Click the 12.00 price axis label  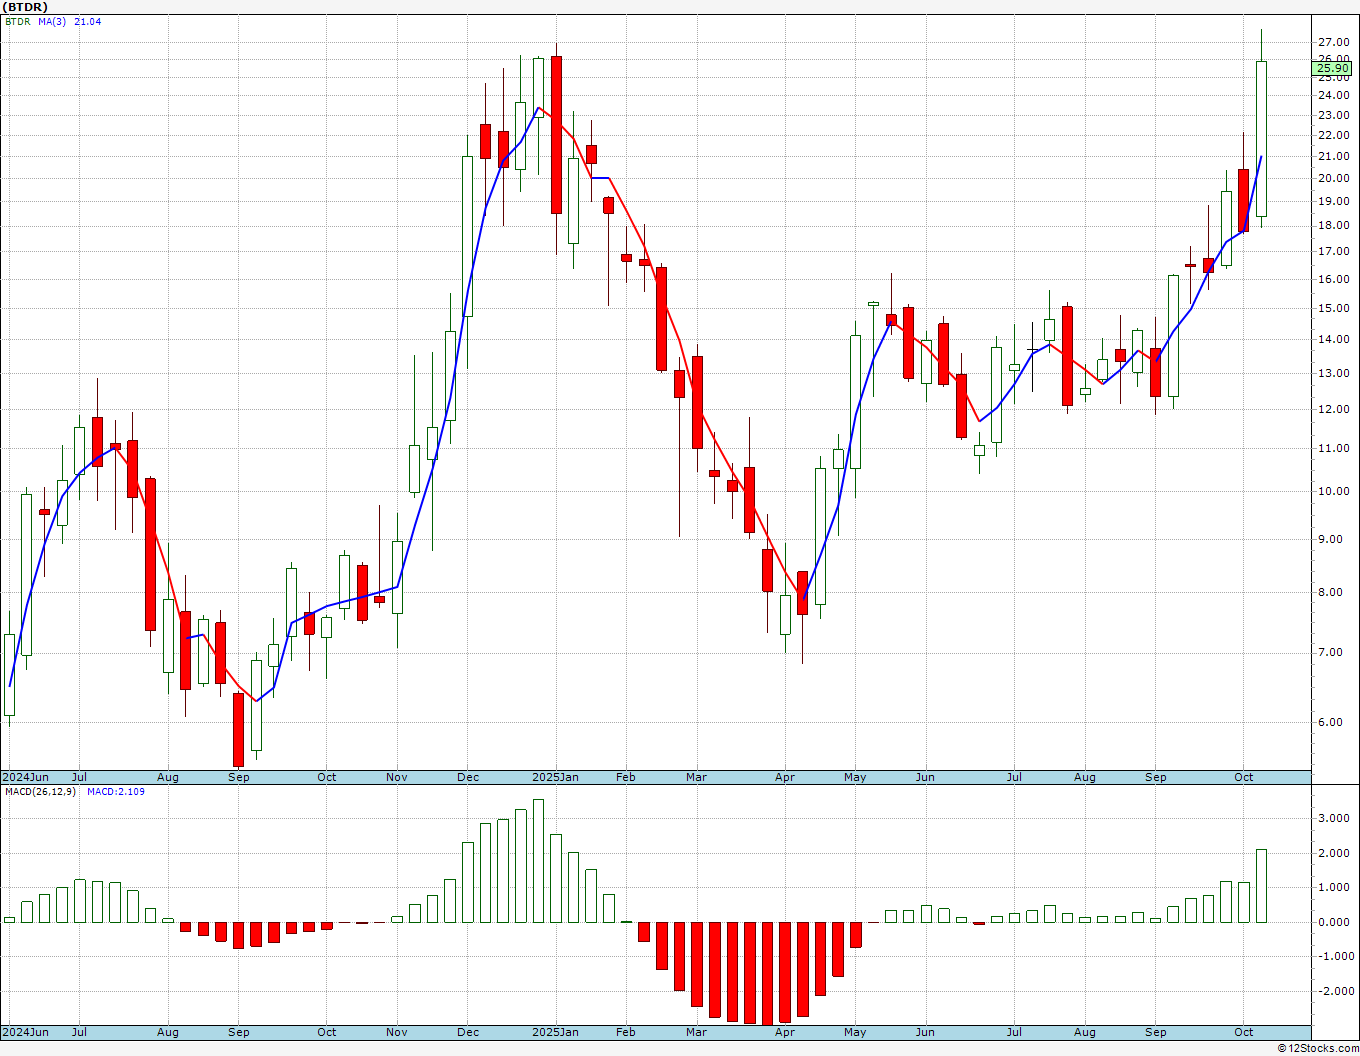[x=1333, y=410]
